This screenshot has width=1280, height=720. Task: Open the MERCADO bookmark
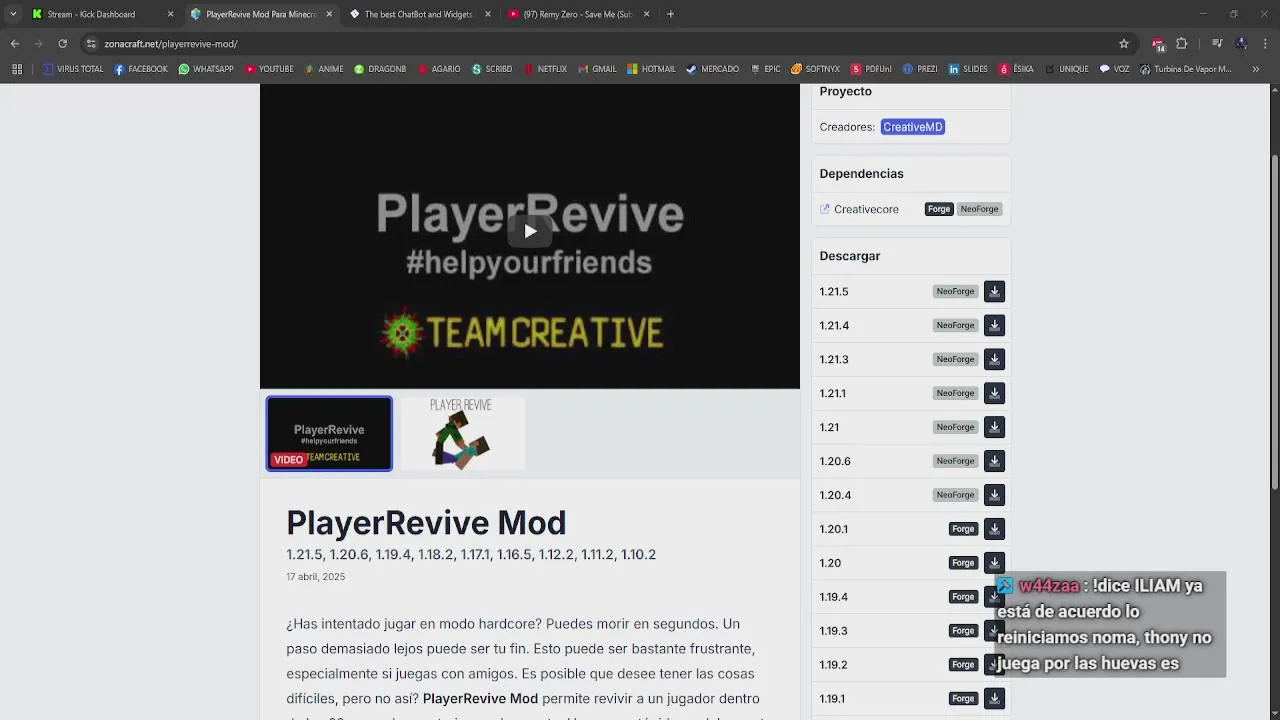pyautogui.click(x=712, y=69)
